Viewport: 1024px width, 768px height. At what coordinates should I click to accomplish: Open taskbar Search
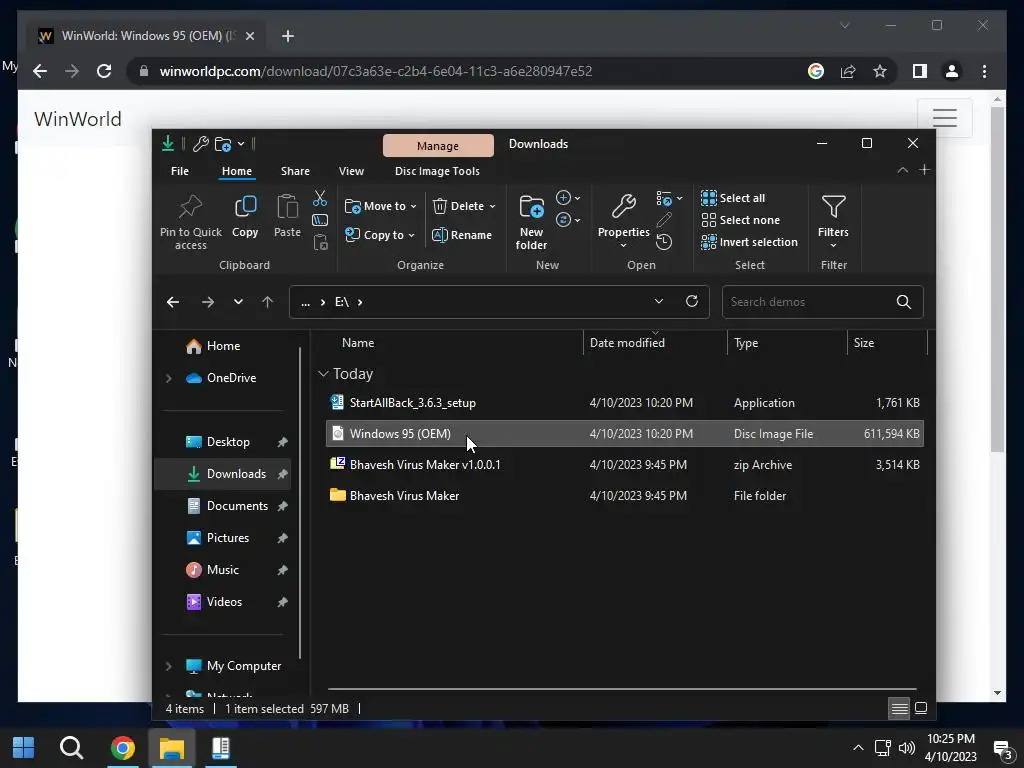[71, 748]
